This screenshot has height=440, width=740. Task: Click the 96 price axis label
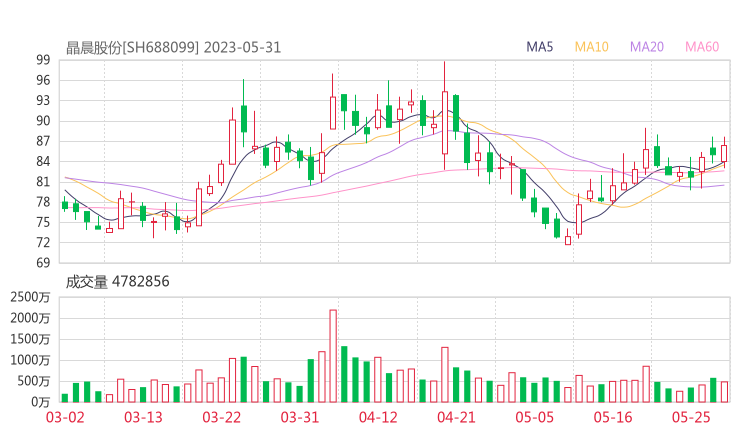click(x=43, y=80)
